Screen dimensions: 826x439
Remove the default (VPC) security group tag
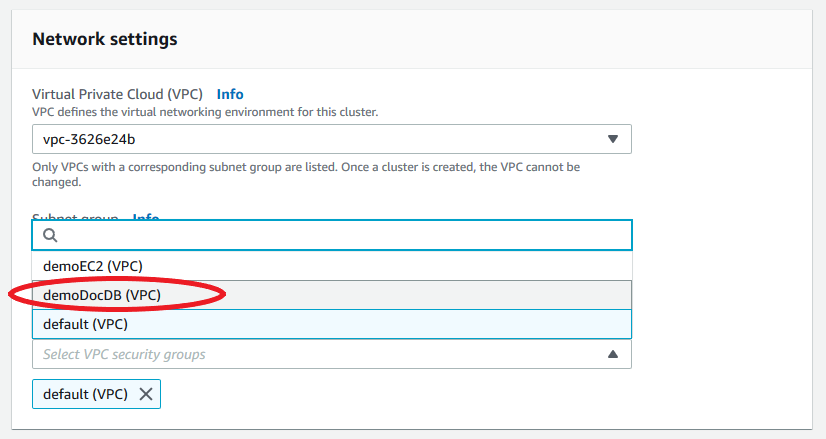tap(146, 394)
